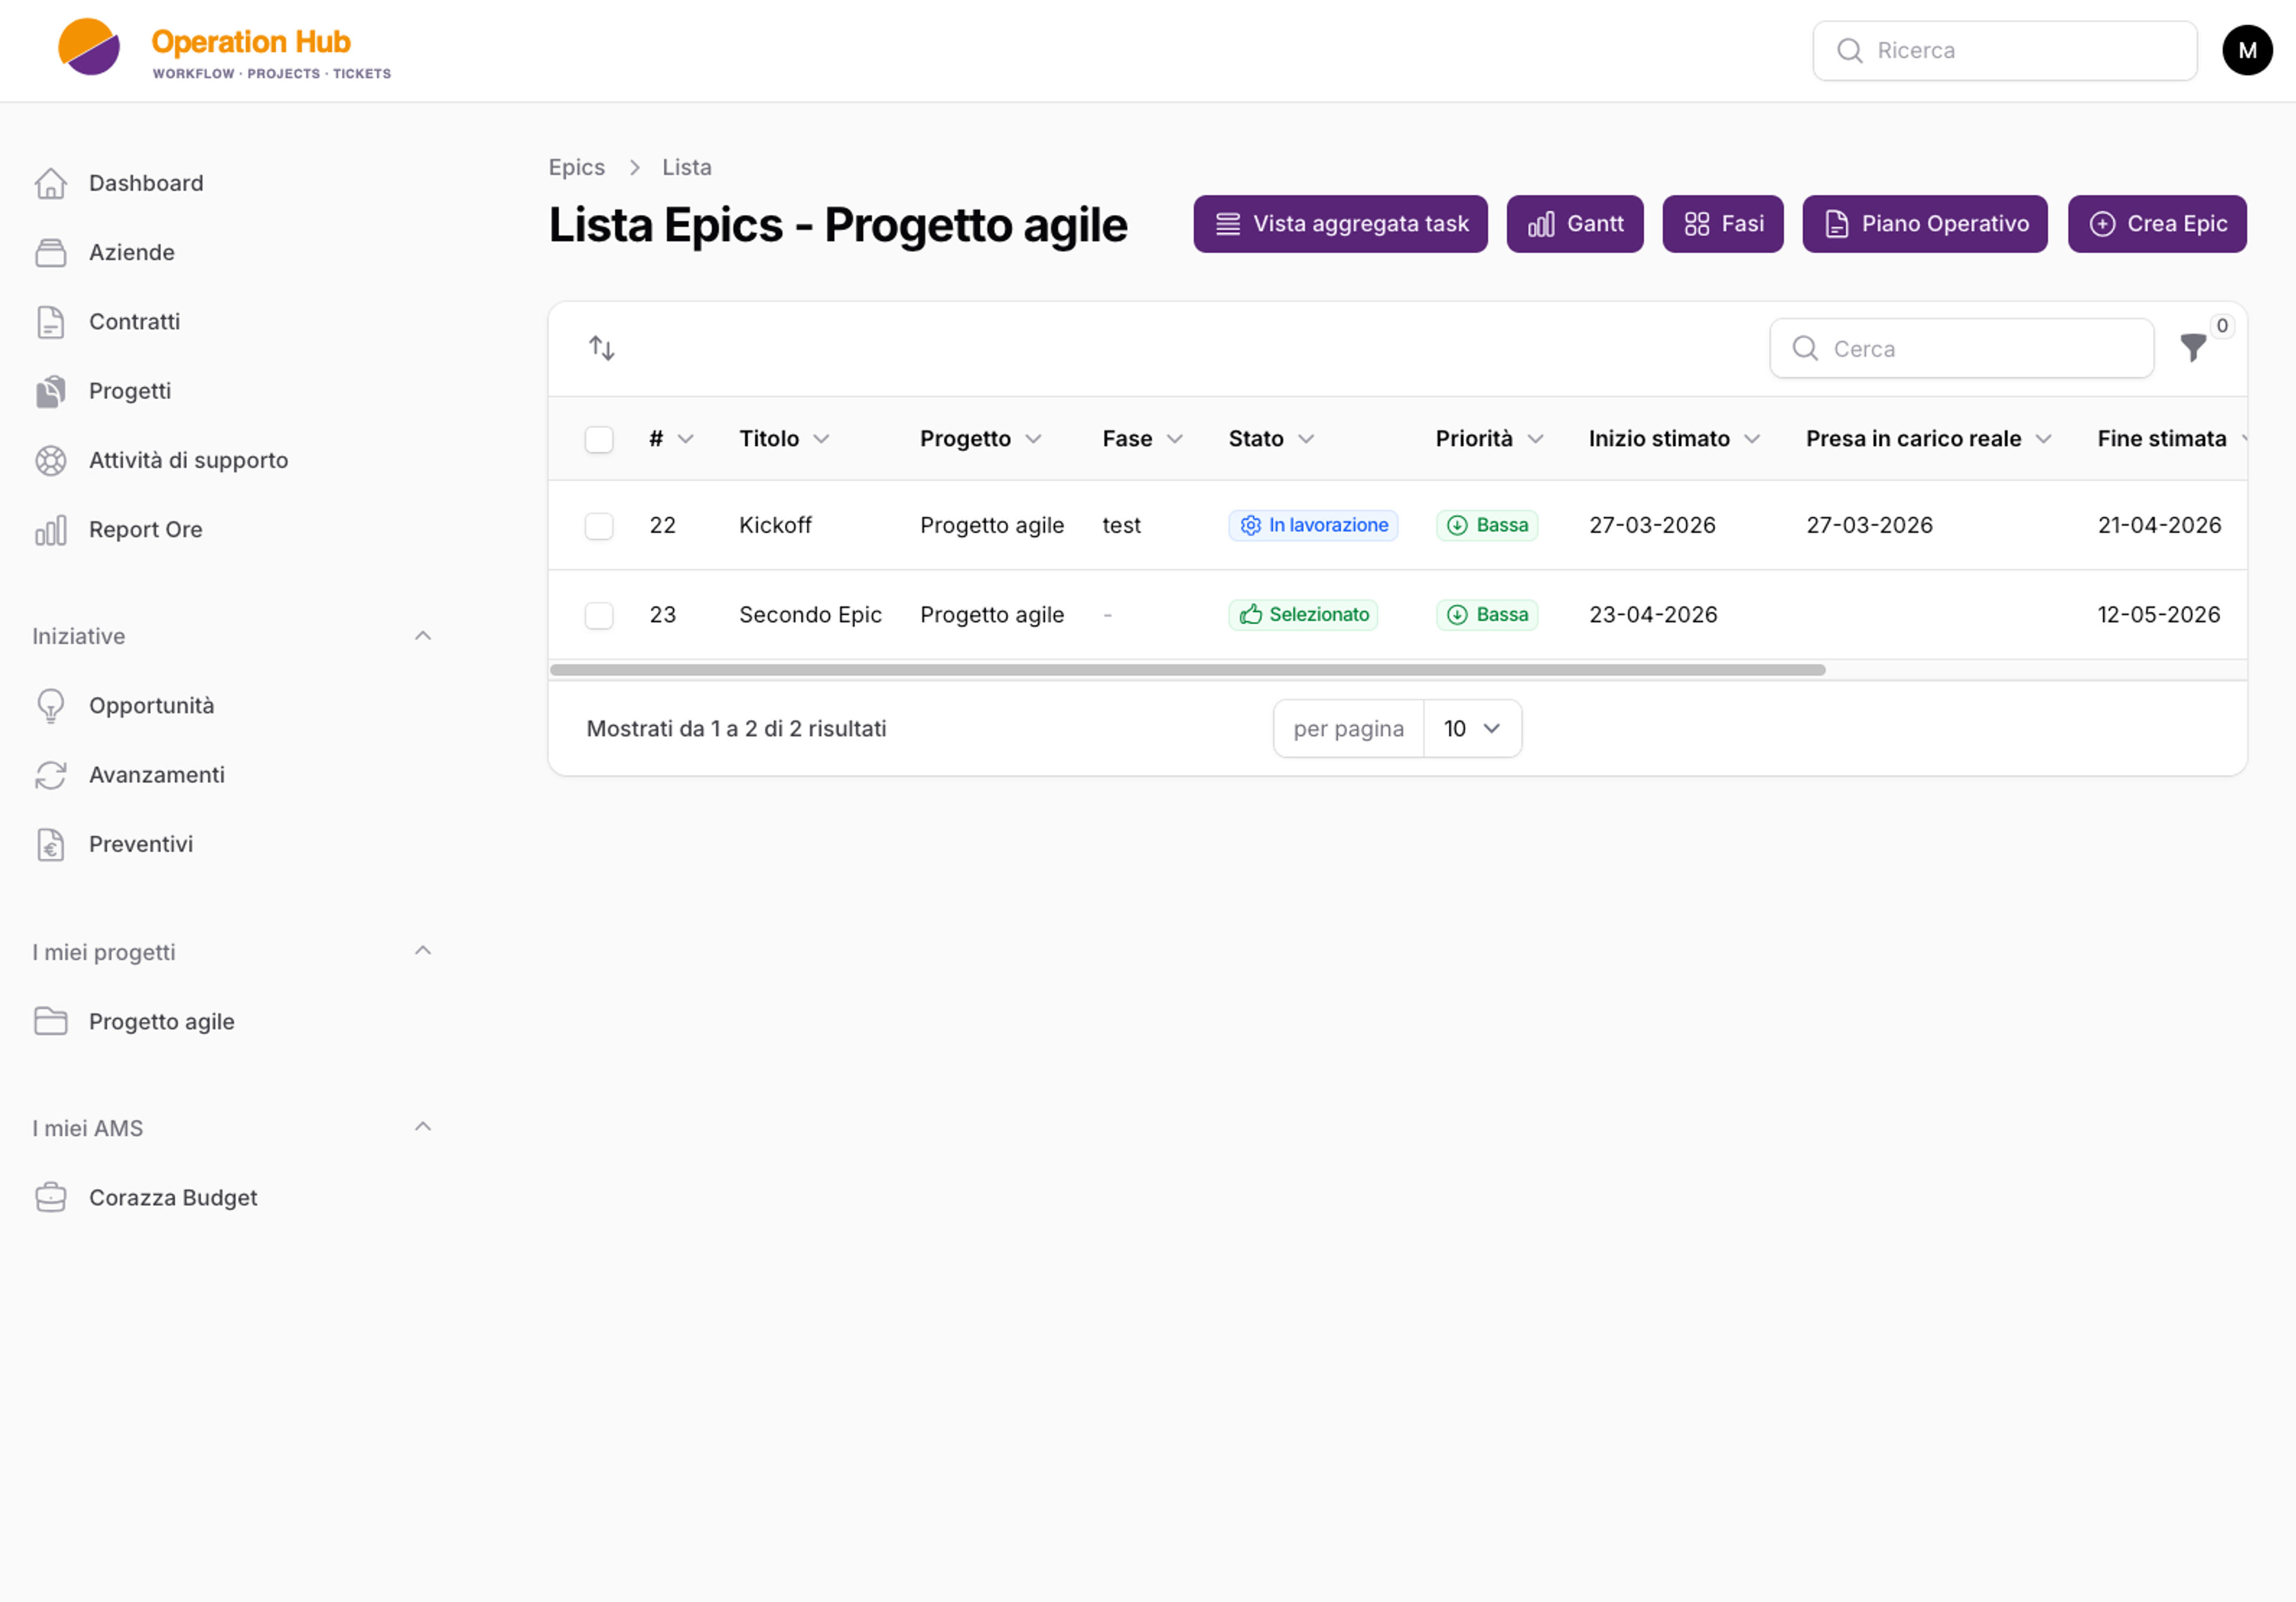Collapse the Iniziative sidebar section
The image size is (2296, 1602).
pyautogui.click(x=423, y=636)
